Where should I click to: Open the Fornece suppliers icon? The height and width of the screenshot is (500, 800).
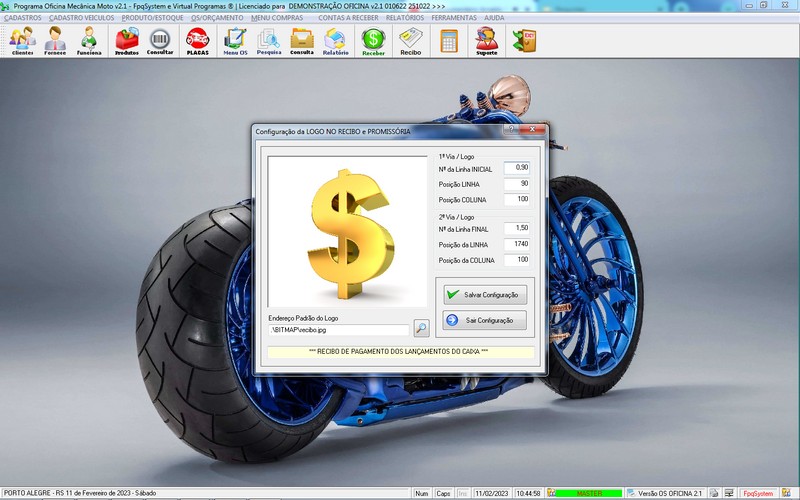pos(55,41)
